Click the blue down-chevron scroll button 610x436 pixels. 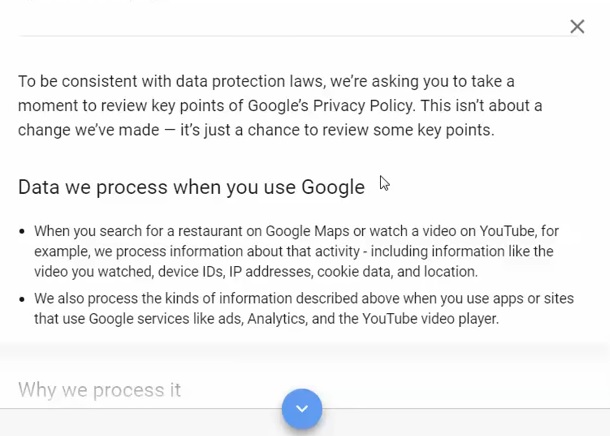302,409
